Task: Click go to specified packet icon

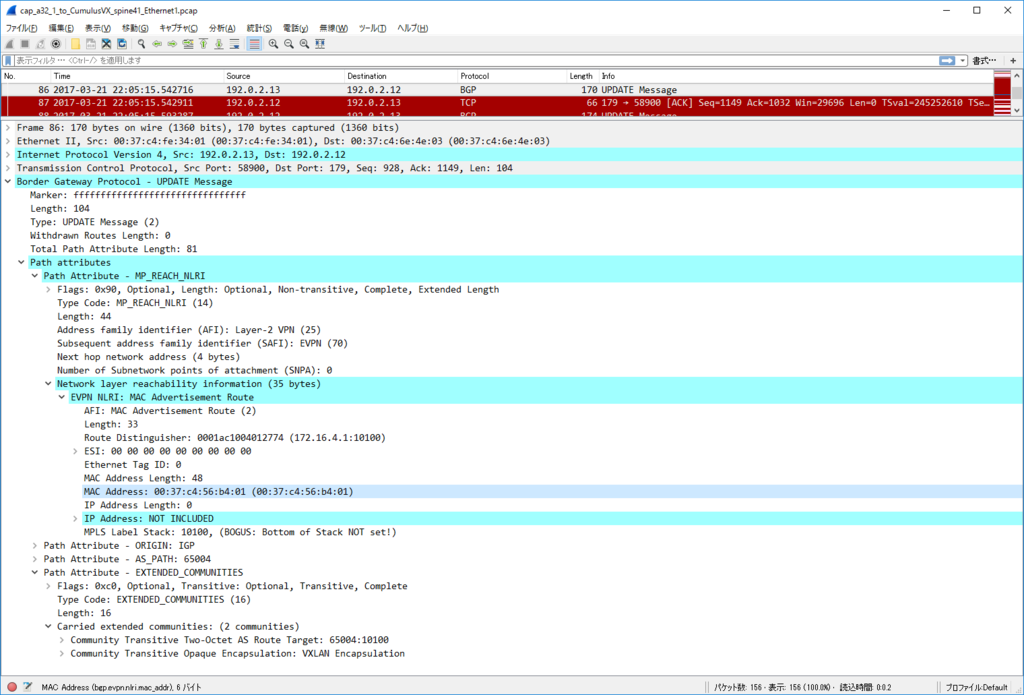Action: [188, 44]
